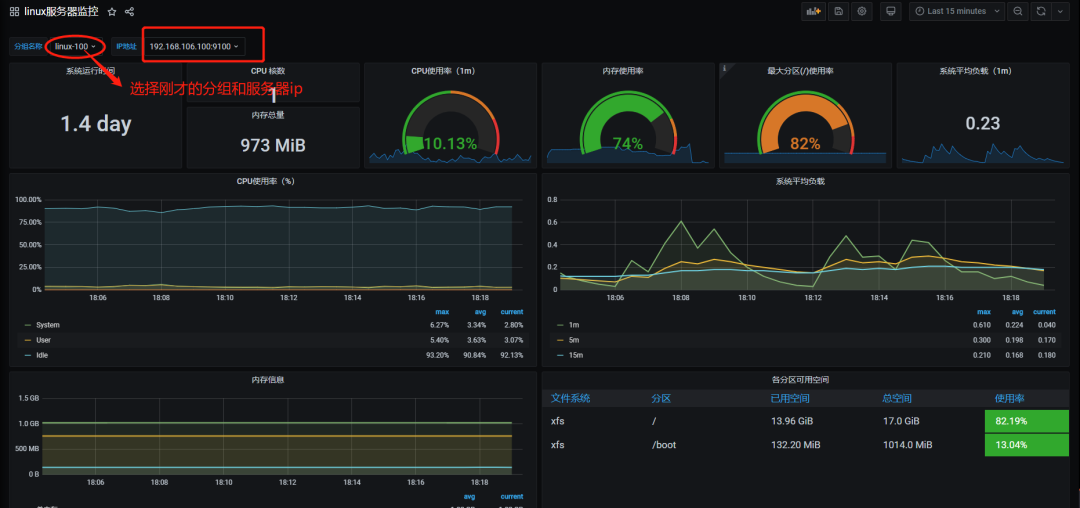This screenshot has width=1080, height=508.
Task: Click the Add panel icon
Action: pyautogui.click(x=814, y=11)
